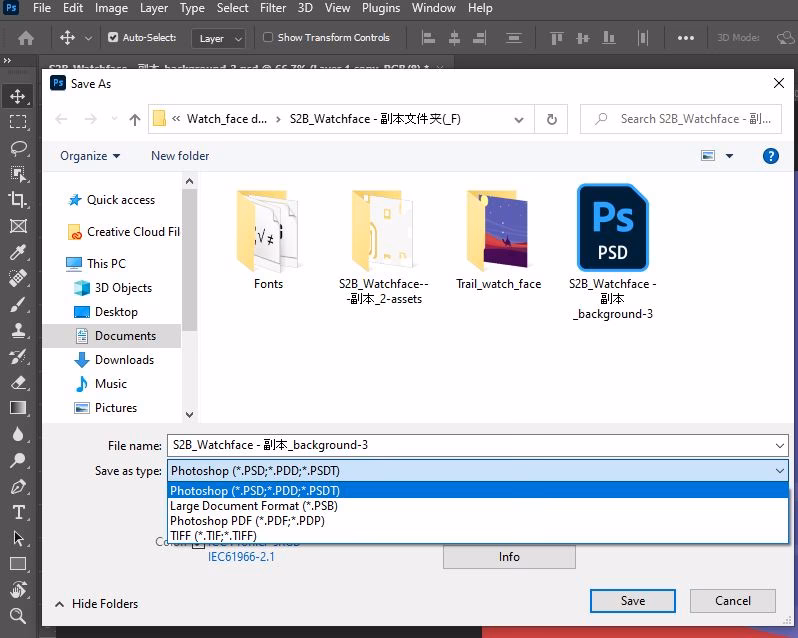Select the Zoom tool
798x638 pixels.
point(18,616)
